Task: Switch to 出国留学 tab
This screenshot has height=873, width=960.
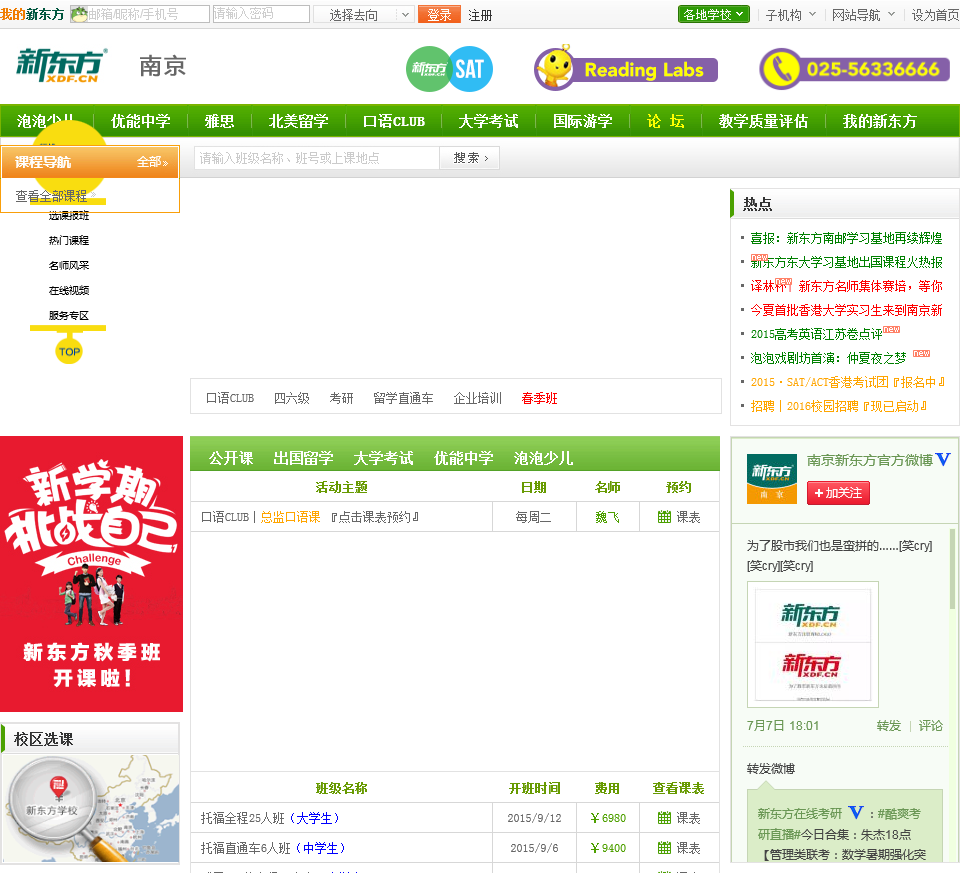Action: coord(304,458)
